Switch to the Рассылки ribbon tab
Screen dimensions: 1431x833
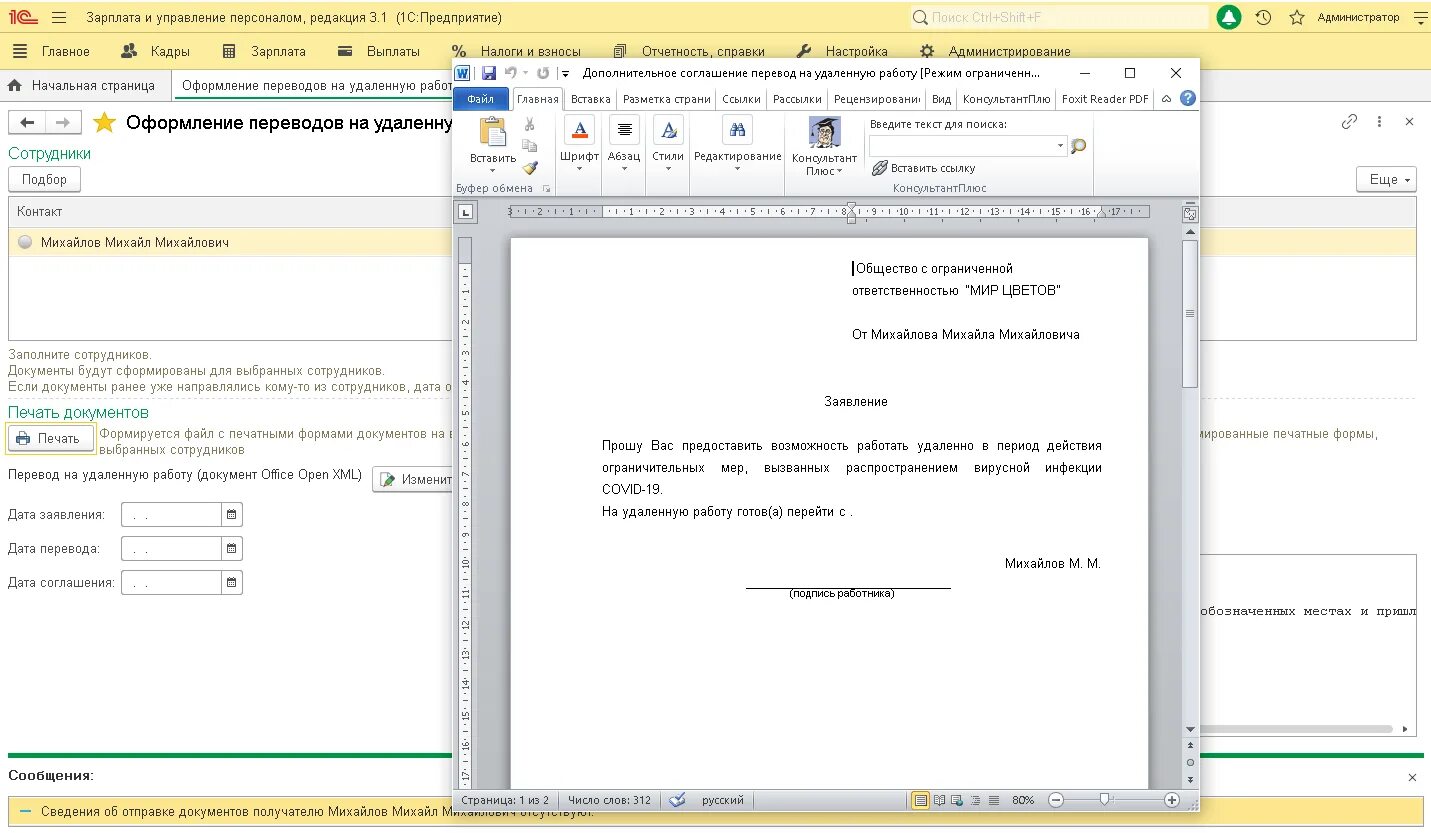(797, 99)
